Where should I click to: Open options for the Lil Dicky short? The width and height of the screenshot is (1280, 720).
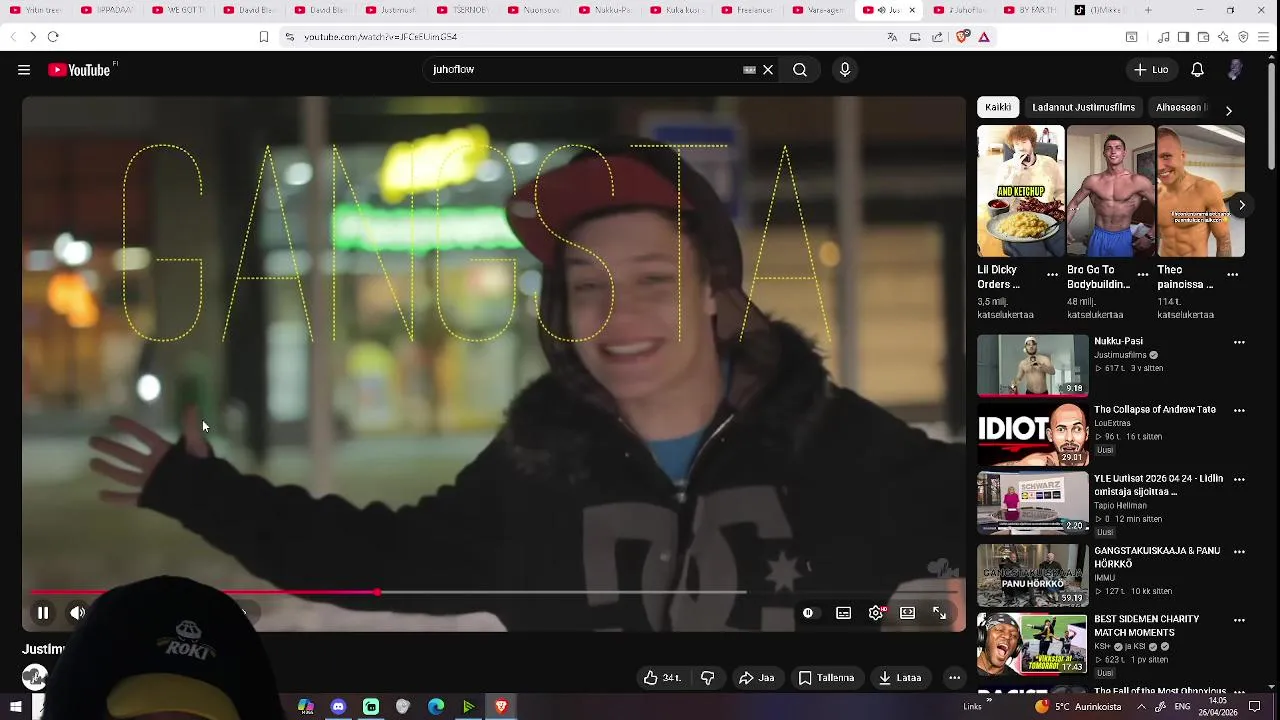(x=1052, y=275)
